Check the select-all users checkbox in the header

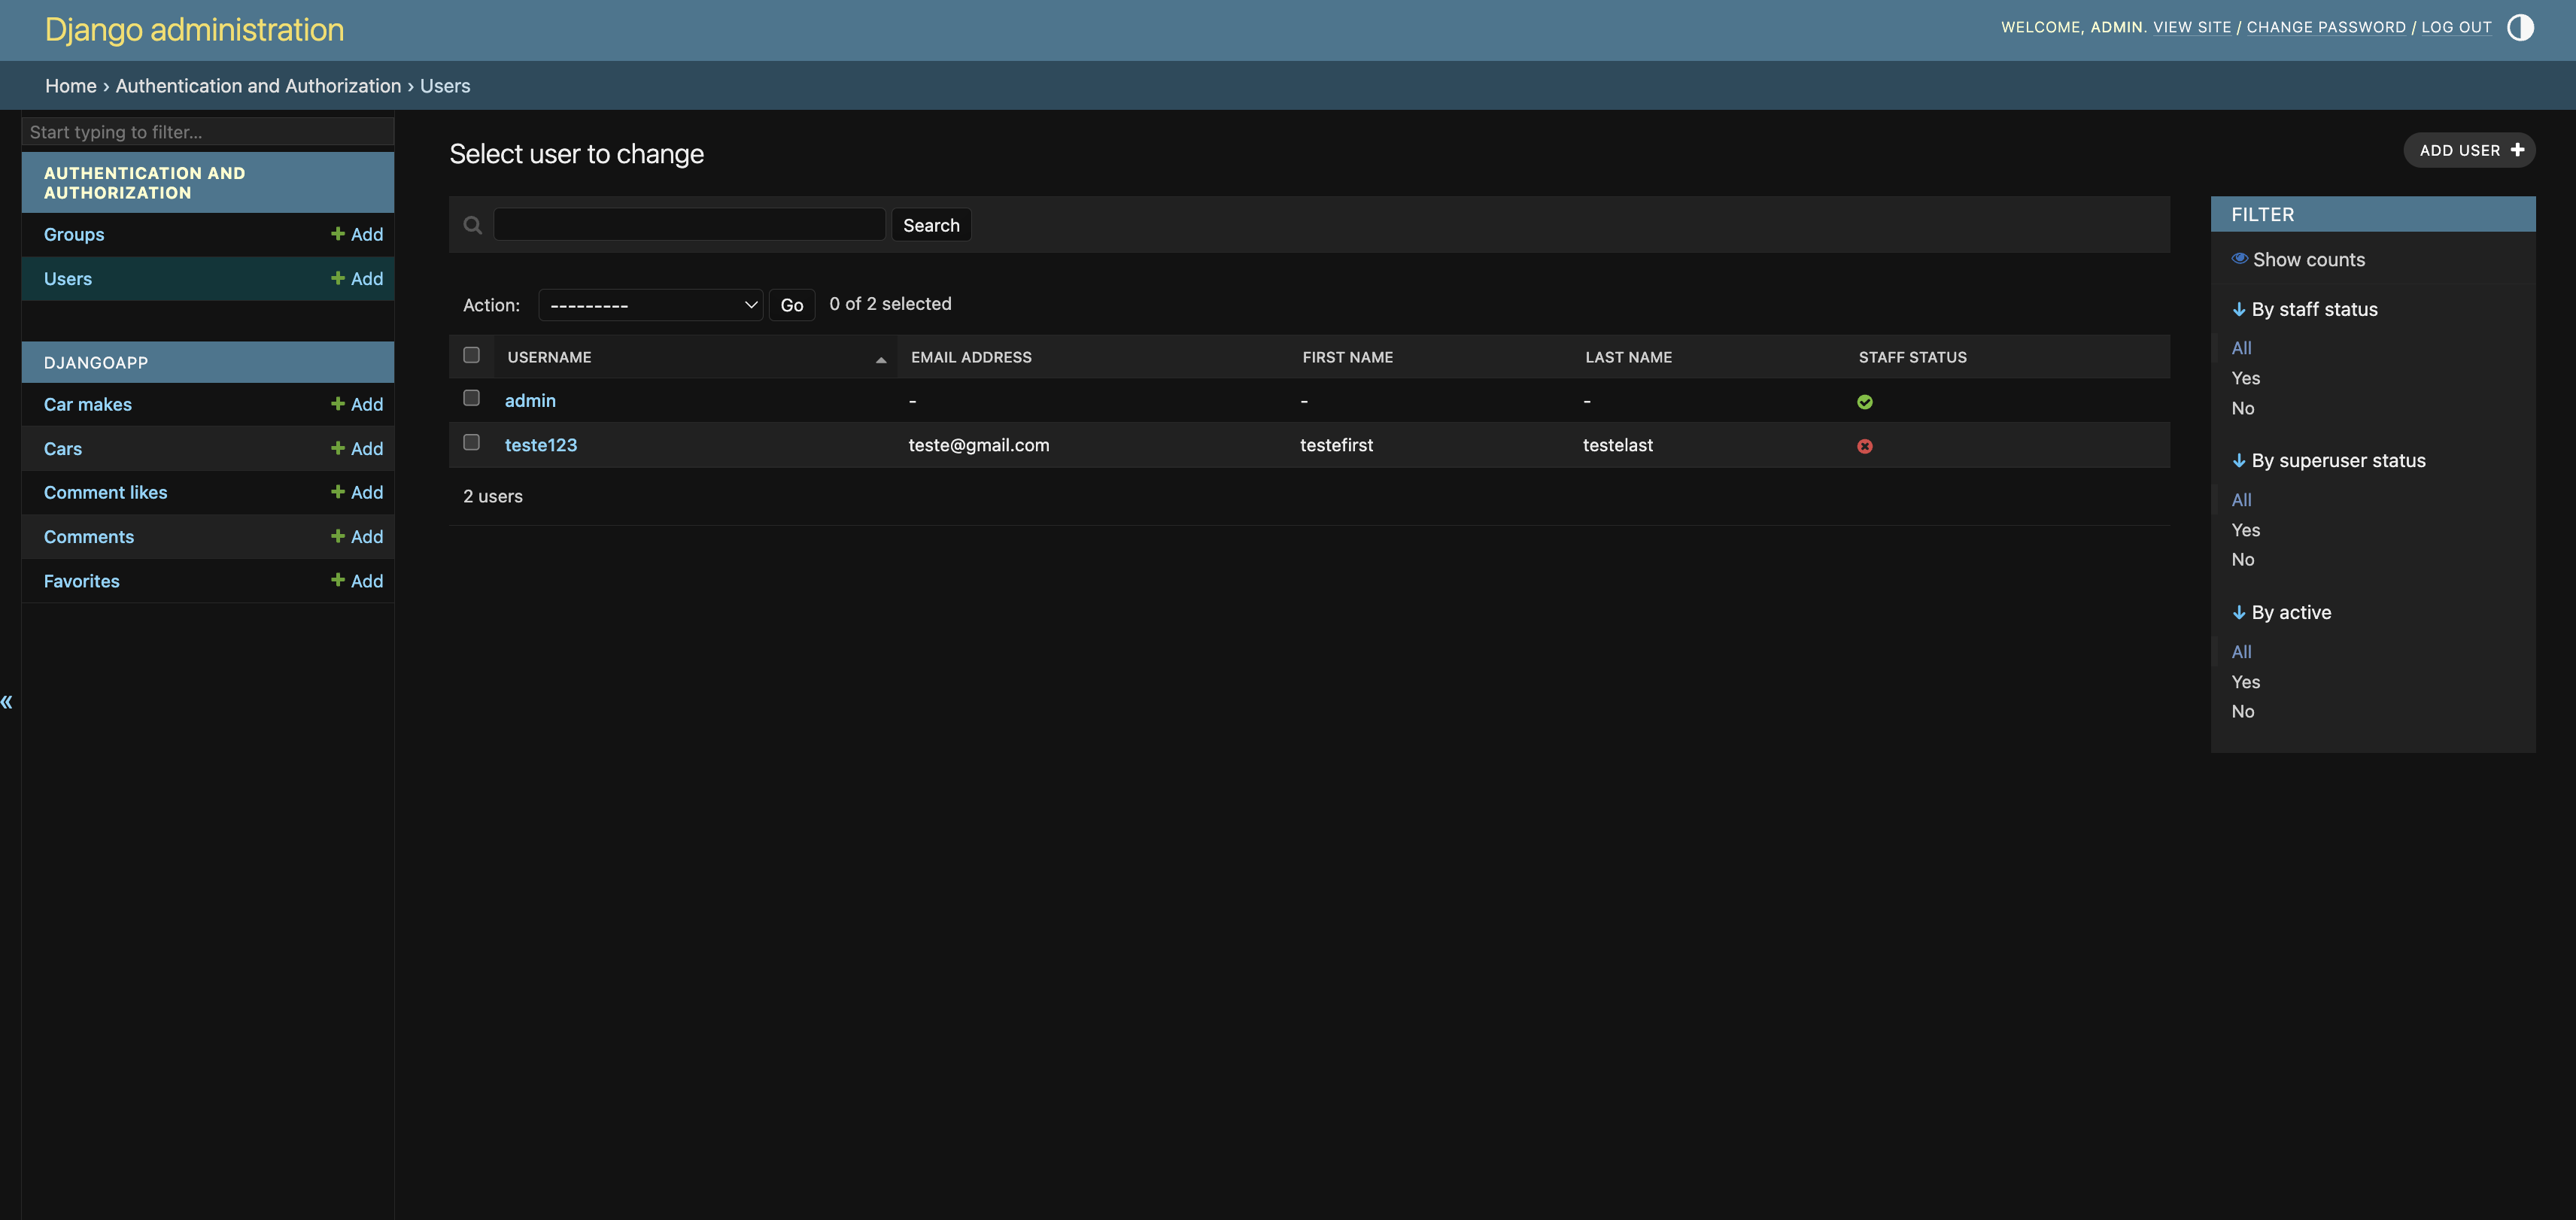pos(471,355)
